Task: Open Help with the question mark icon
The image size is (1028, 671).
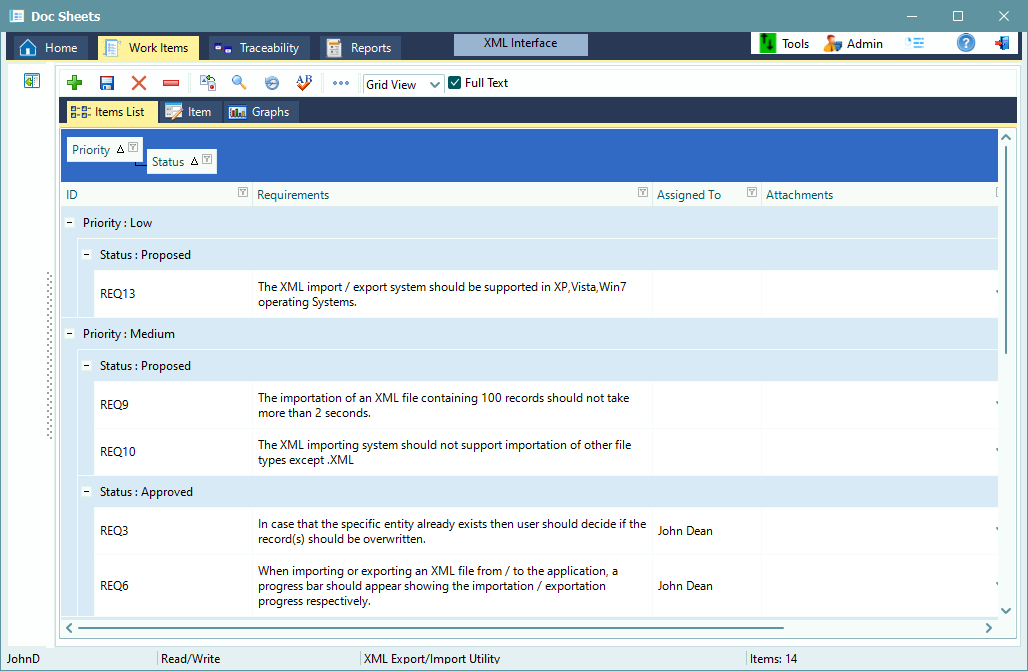Action: (965, 43)
